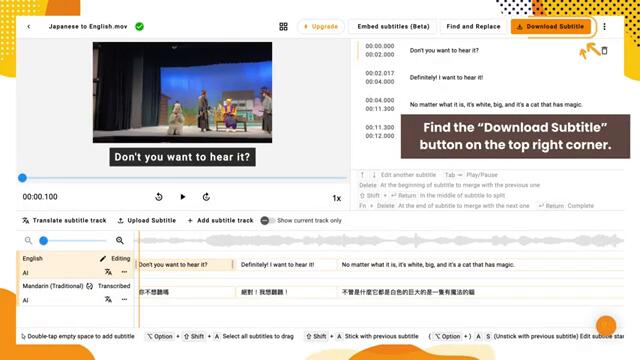
Task: Delete the first subtitle with trash icon
Action: click(x=604, y=51)
